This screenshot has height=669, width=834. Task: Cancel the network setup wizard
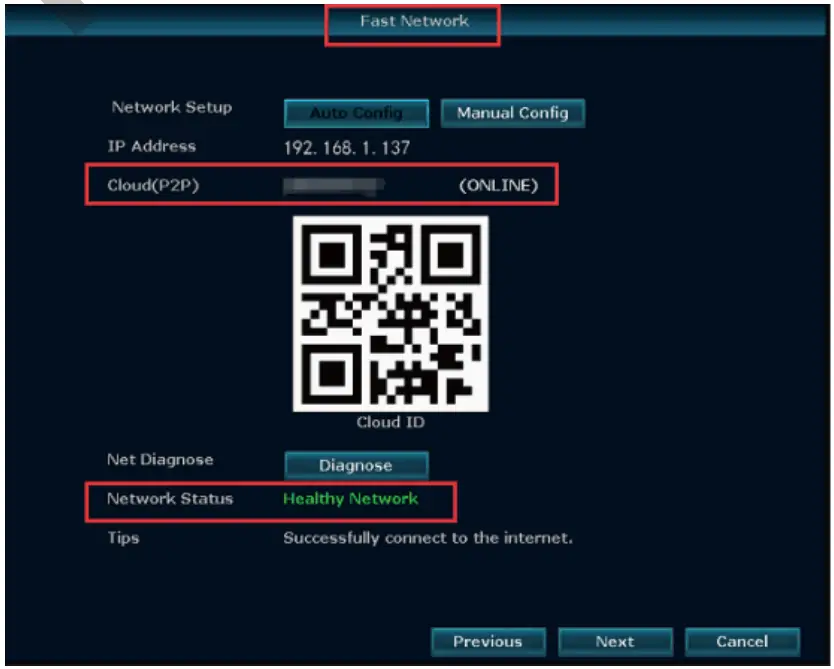coord(743,642)
